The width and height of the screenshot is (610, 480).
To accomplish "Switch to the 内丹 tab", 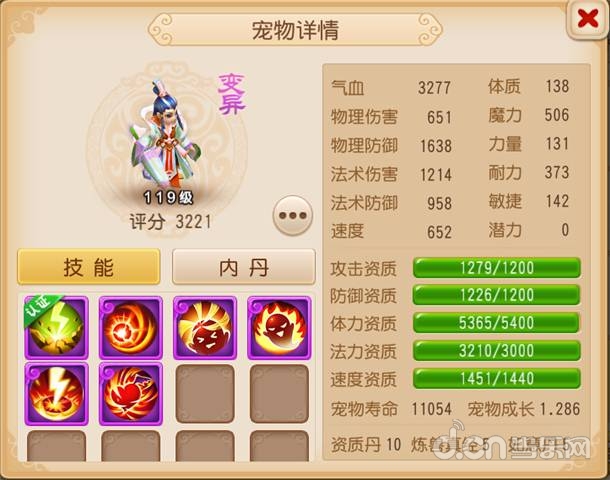I will 244,267.
